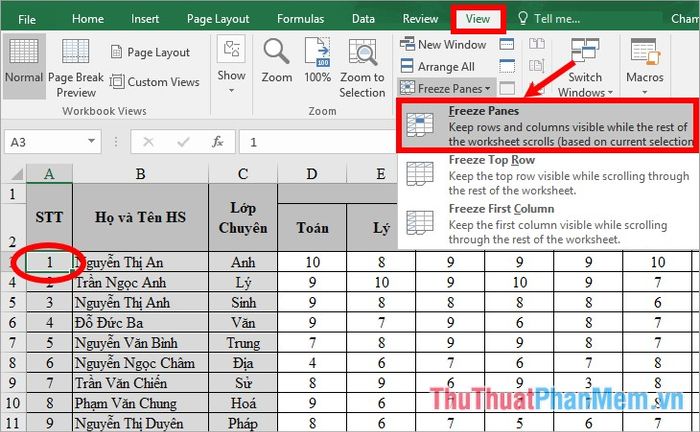700x432 pixels.
Task: Click header cell Họ và Tên HS
Action: click(140, 217)
